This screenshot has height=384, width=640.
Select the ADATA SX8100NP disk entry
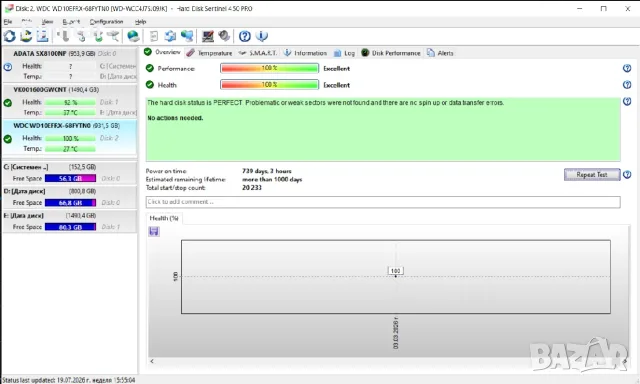point(70,64)
